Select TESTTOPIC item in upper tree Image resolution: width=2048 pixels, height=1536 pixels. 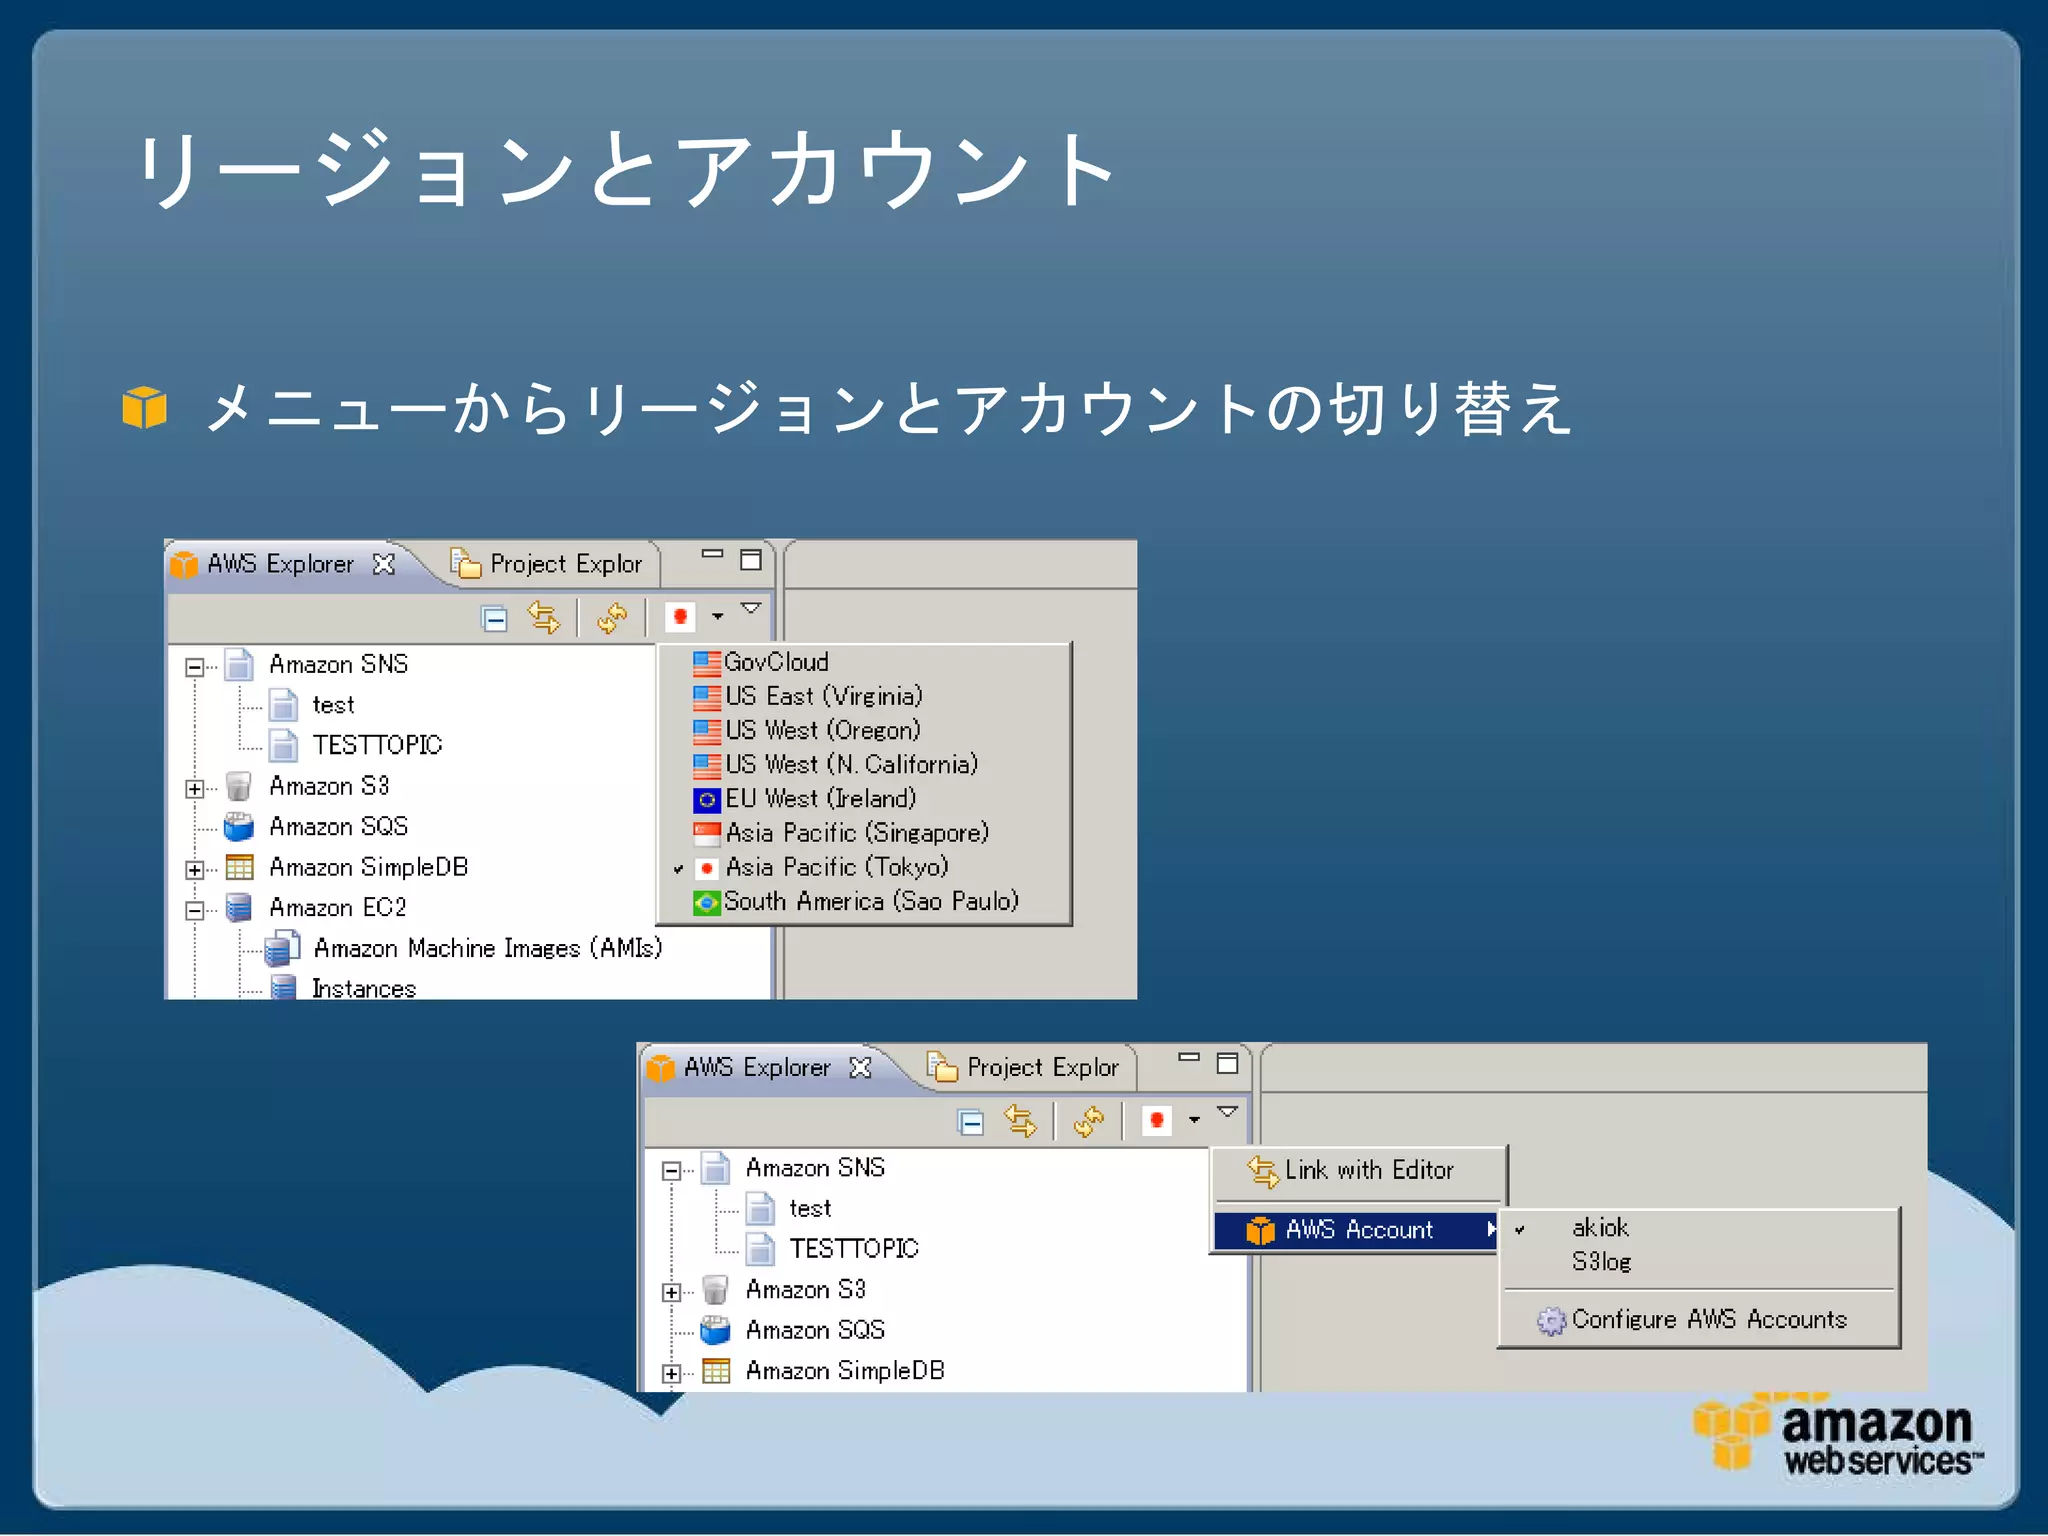(x=376, y=745)
